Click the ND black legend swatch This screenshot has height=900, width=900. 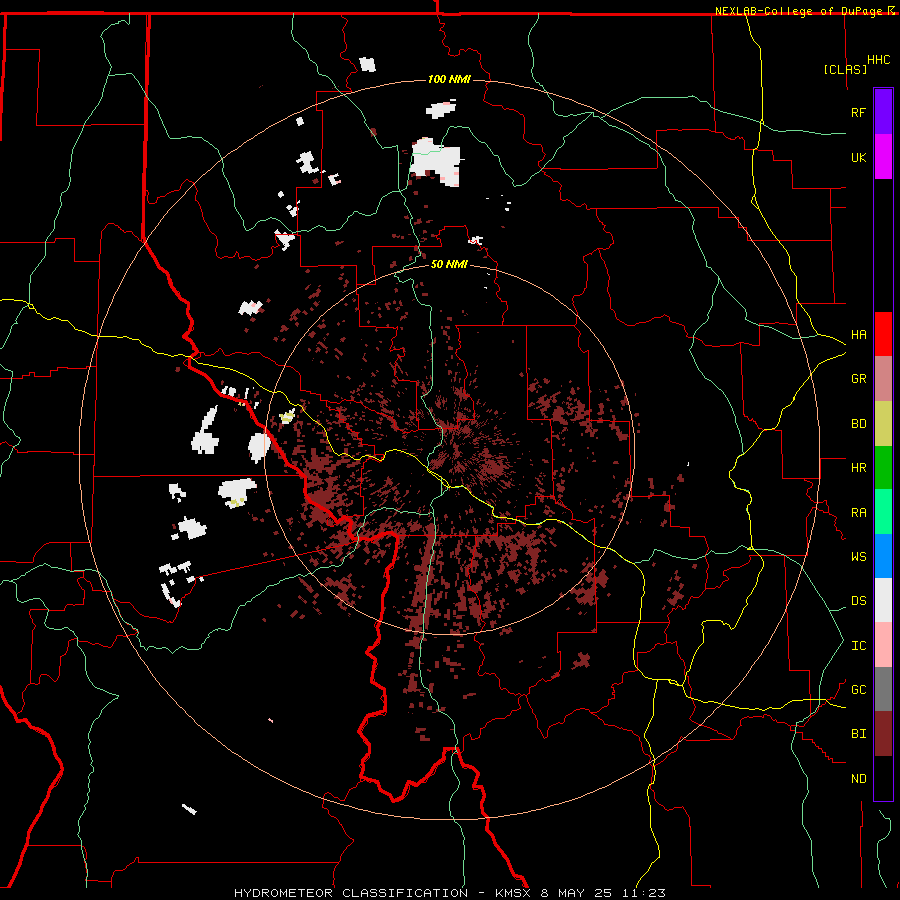coord(883,778)
